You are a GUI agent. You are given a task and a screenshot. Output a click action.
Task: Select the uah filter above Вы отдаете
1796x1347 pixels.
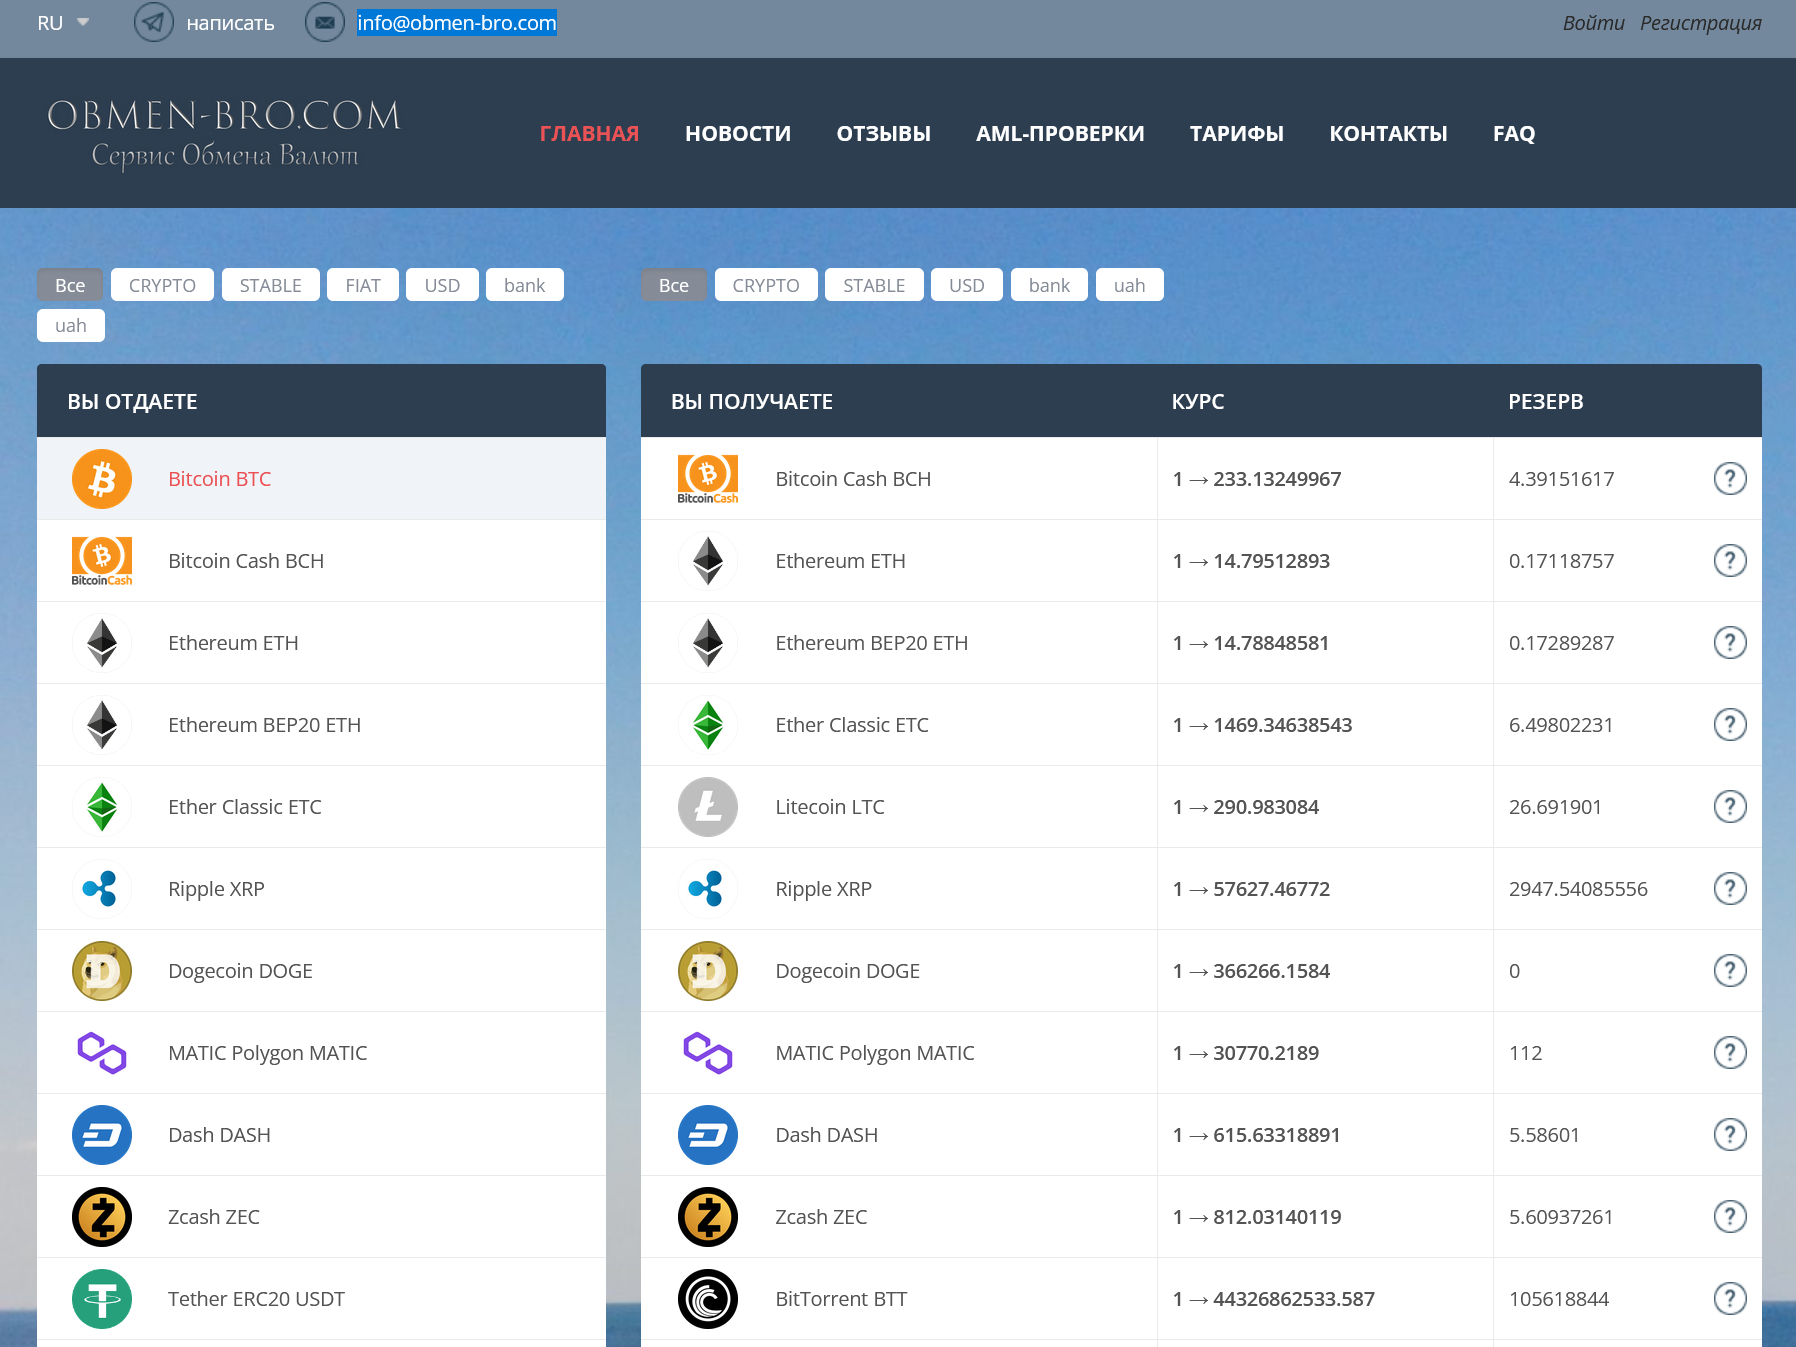pos(71,325)
